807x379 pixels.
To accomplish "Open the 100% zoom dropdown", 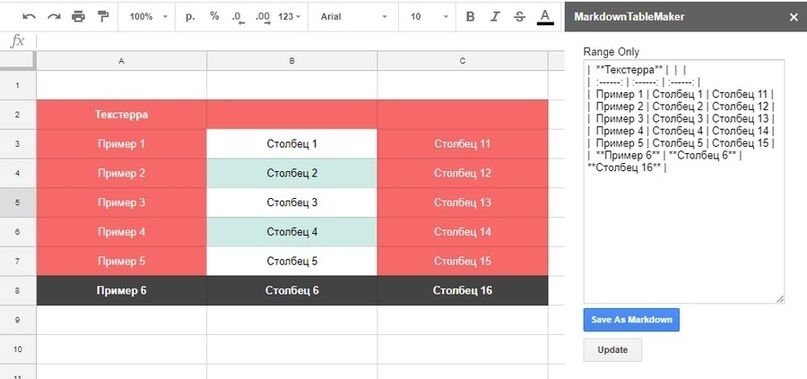I will pos(148,17).
